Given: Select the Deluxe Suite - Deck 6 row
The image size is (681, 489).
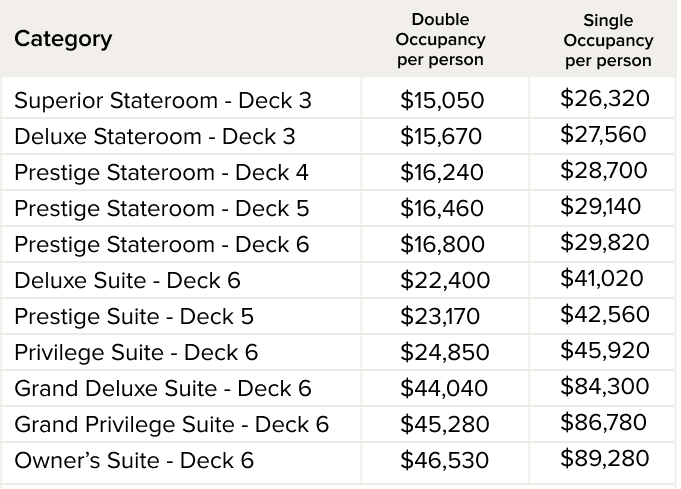Looking at the screenshot, I should (127, 281).
